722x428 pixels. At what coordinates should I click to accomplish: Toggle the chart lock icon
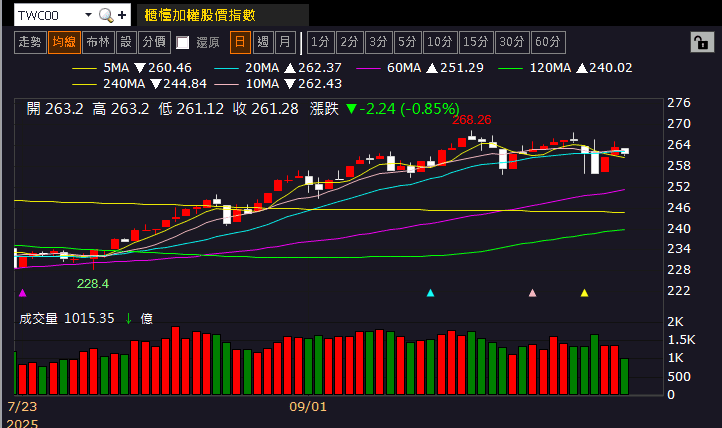[x=702, y=43]
